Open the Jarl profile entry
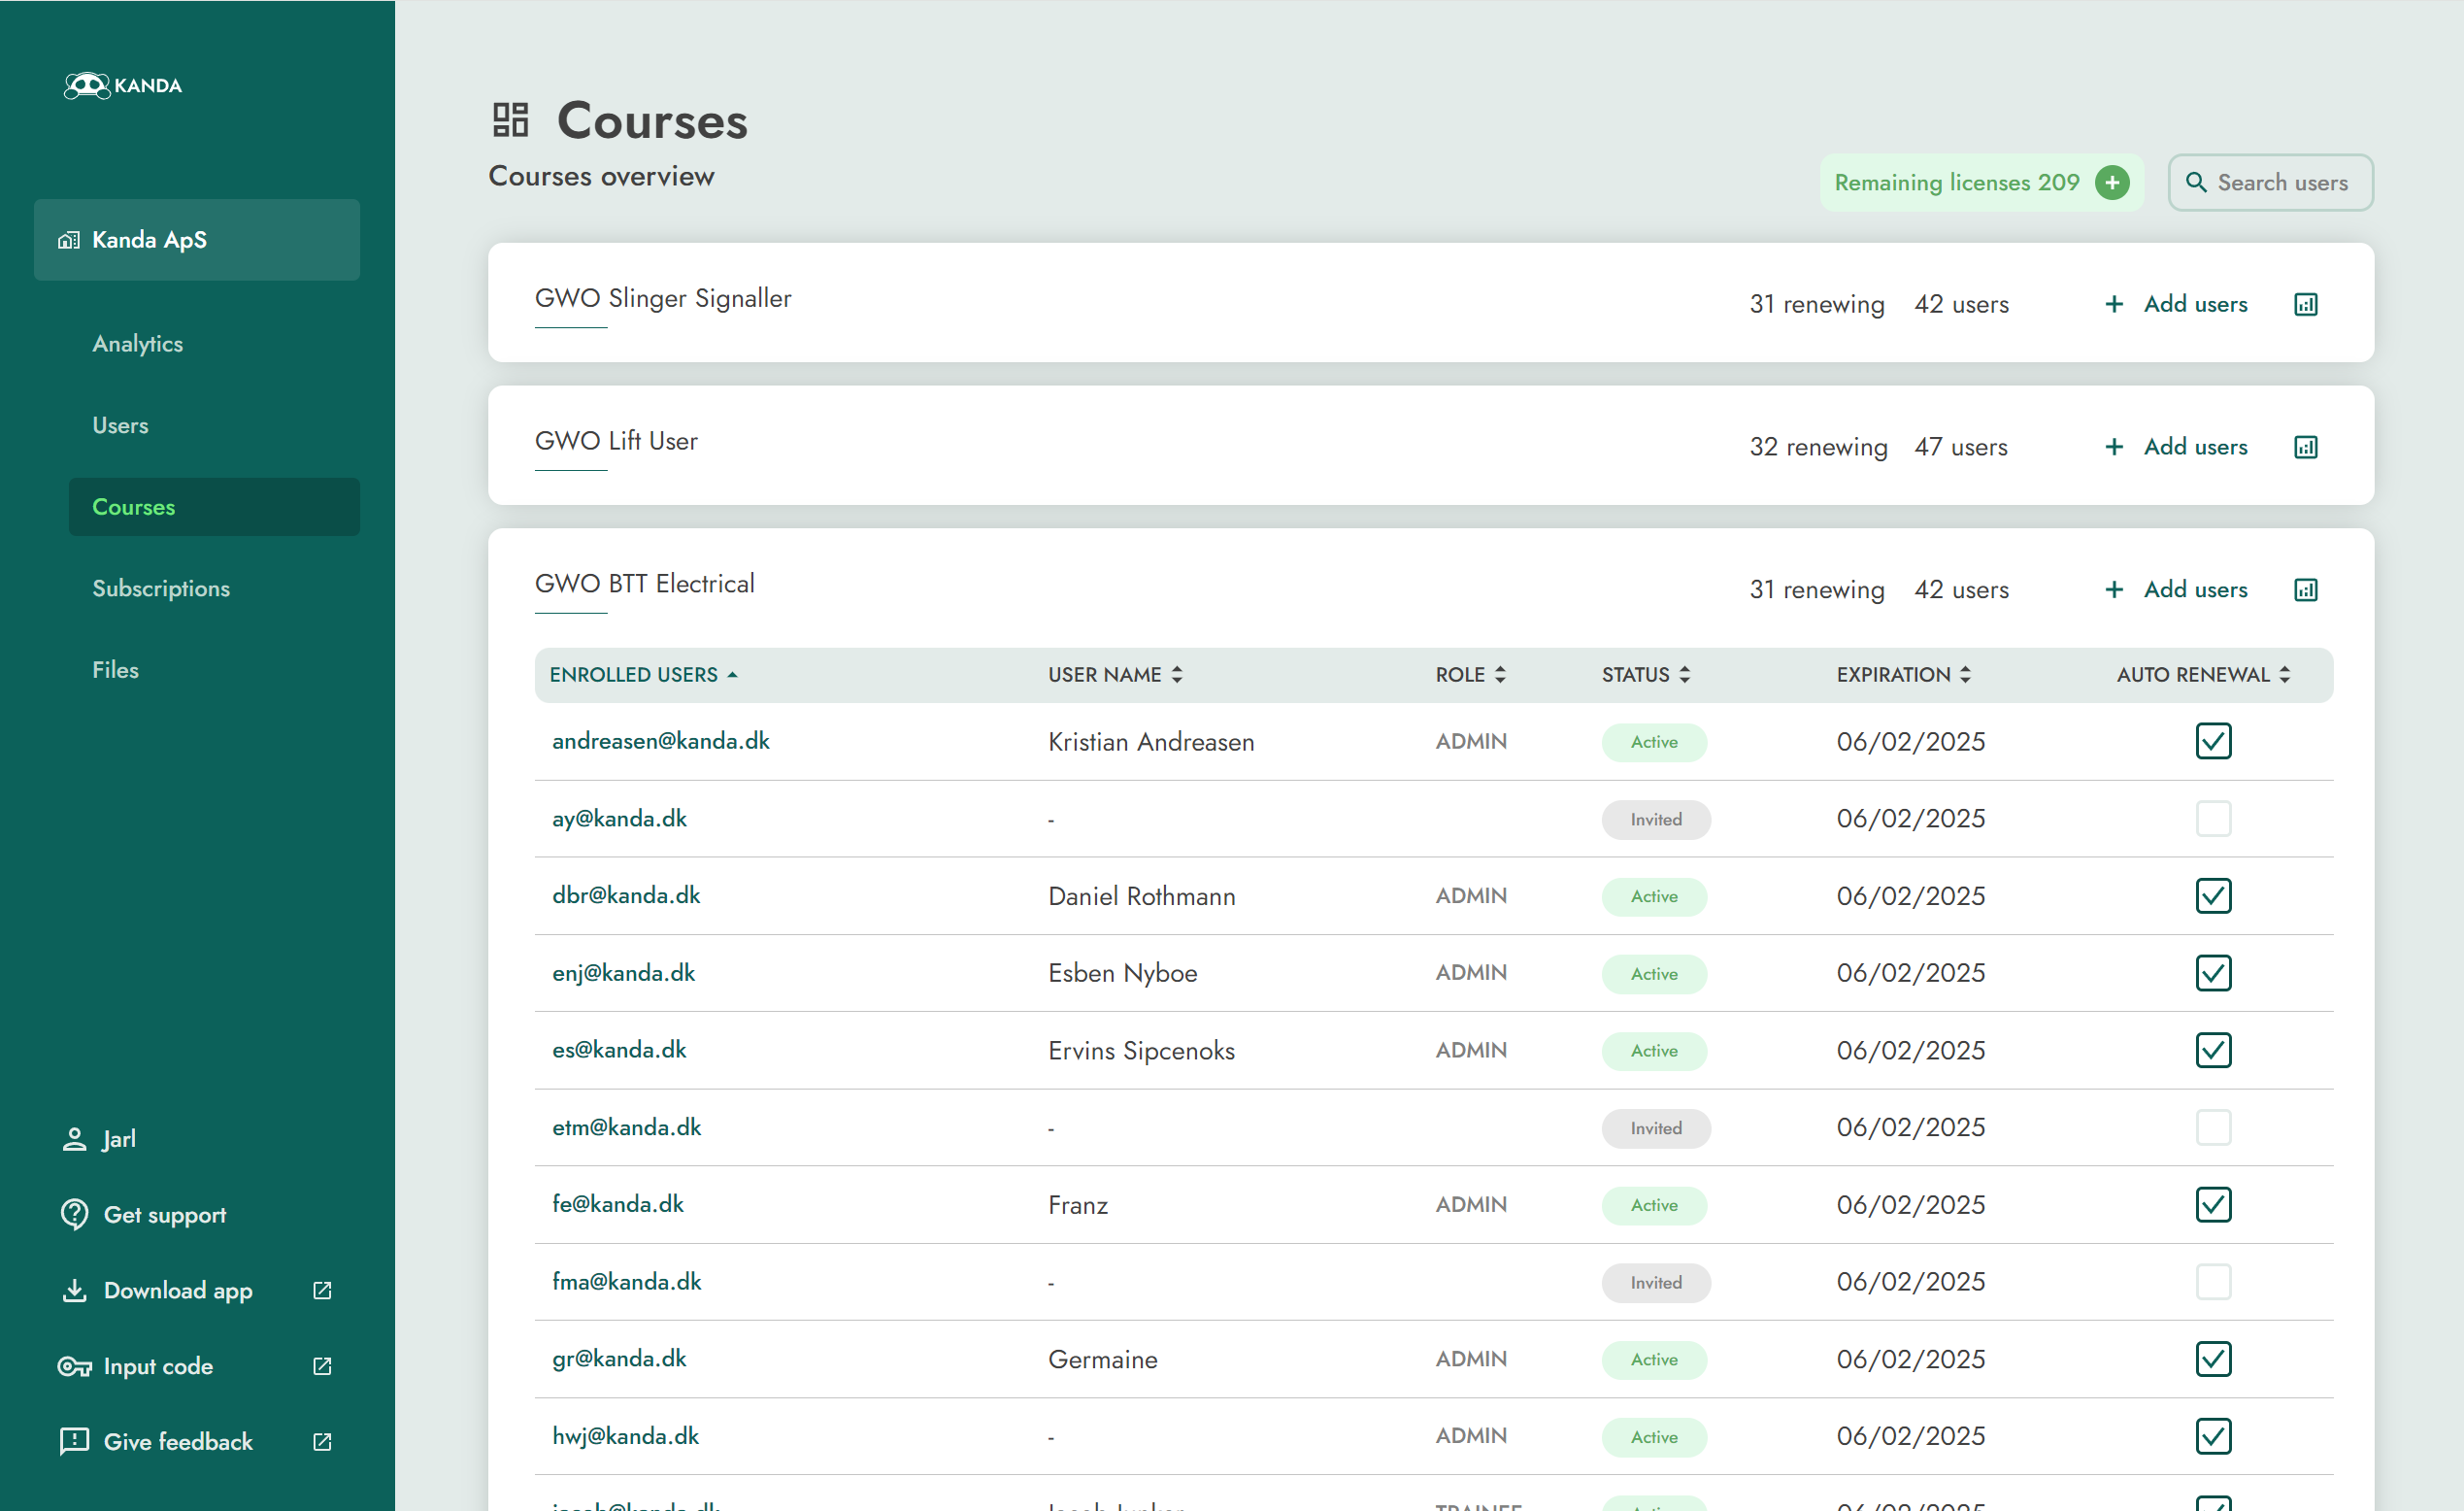The width and height of the screenshot is (2464, 1511). (x=98, y=1139)
